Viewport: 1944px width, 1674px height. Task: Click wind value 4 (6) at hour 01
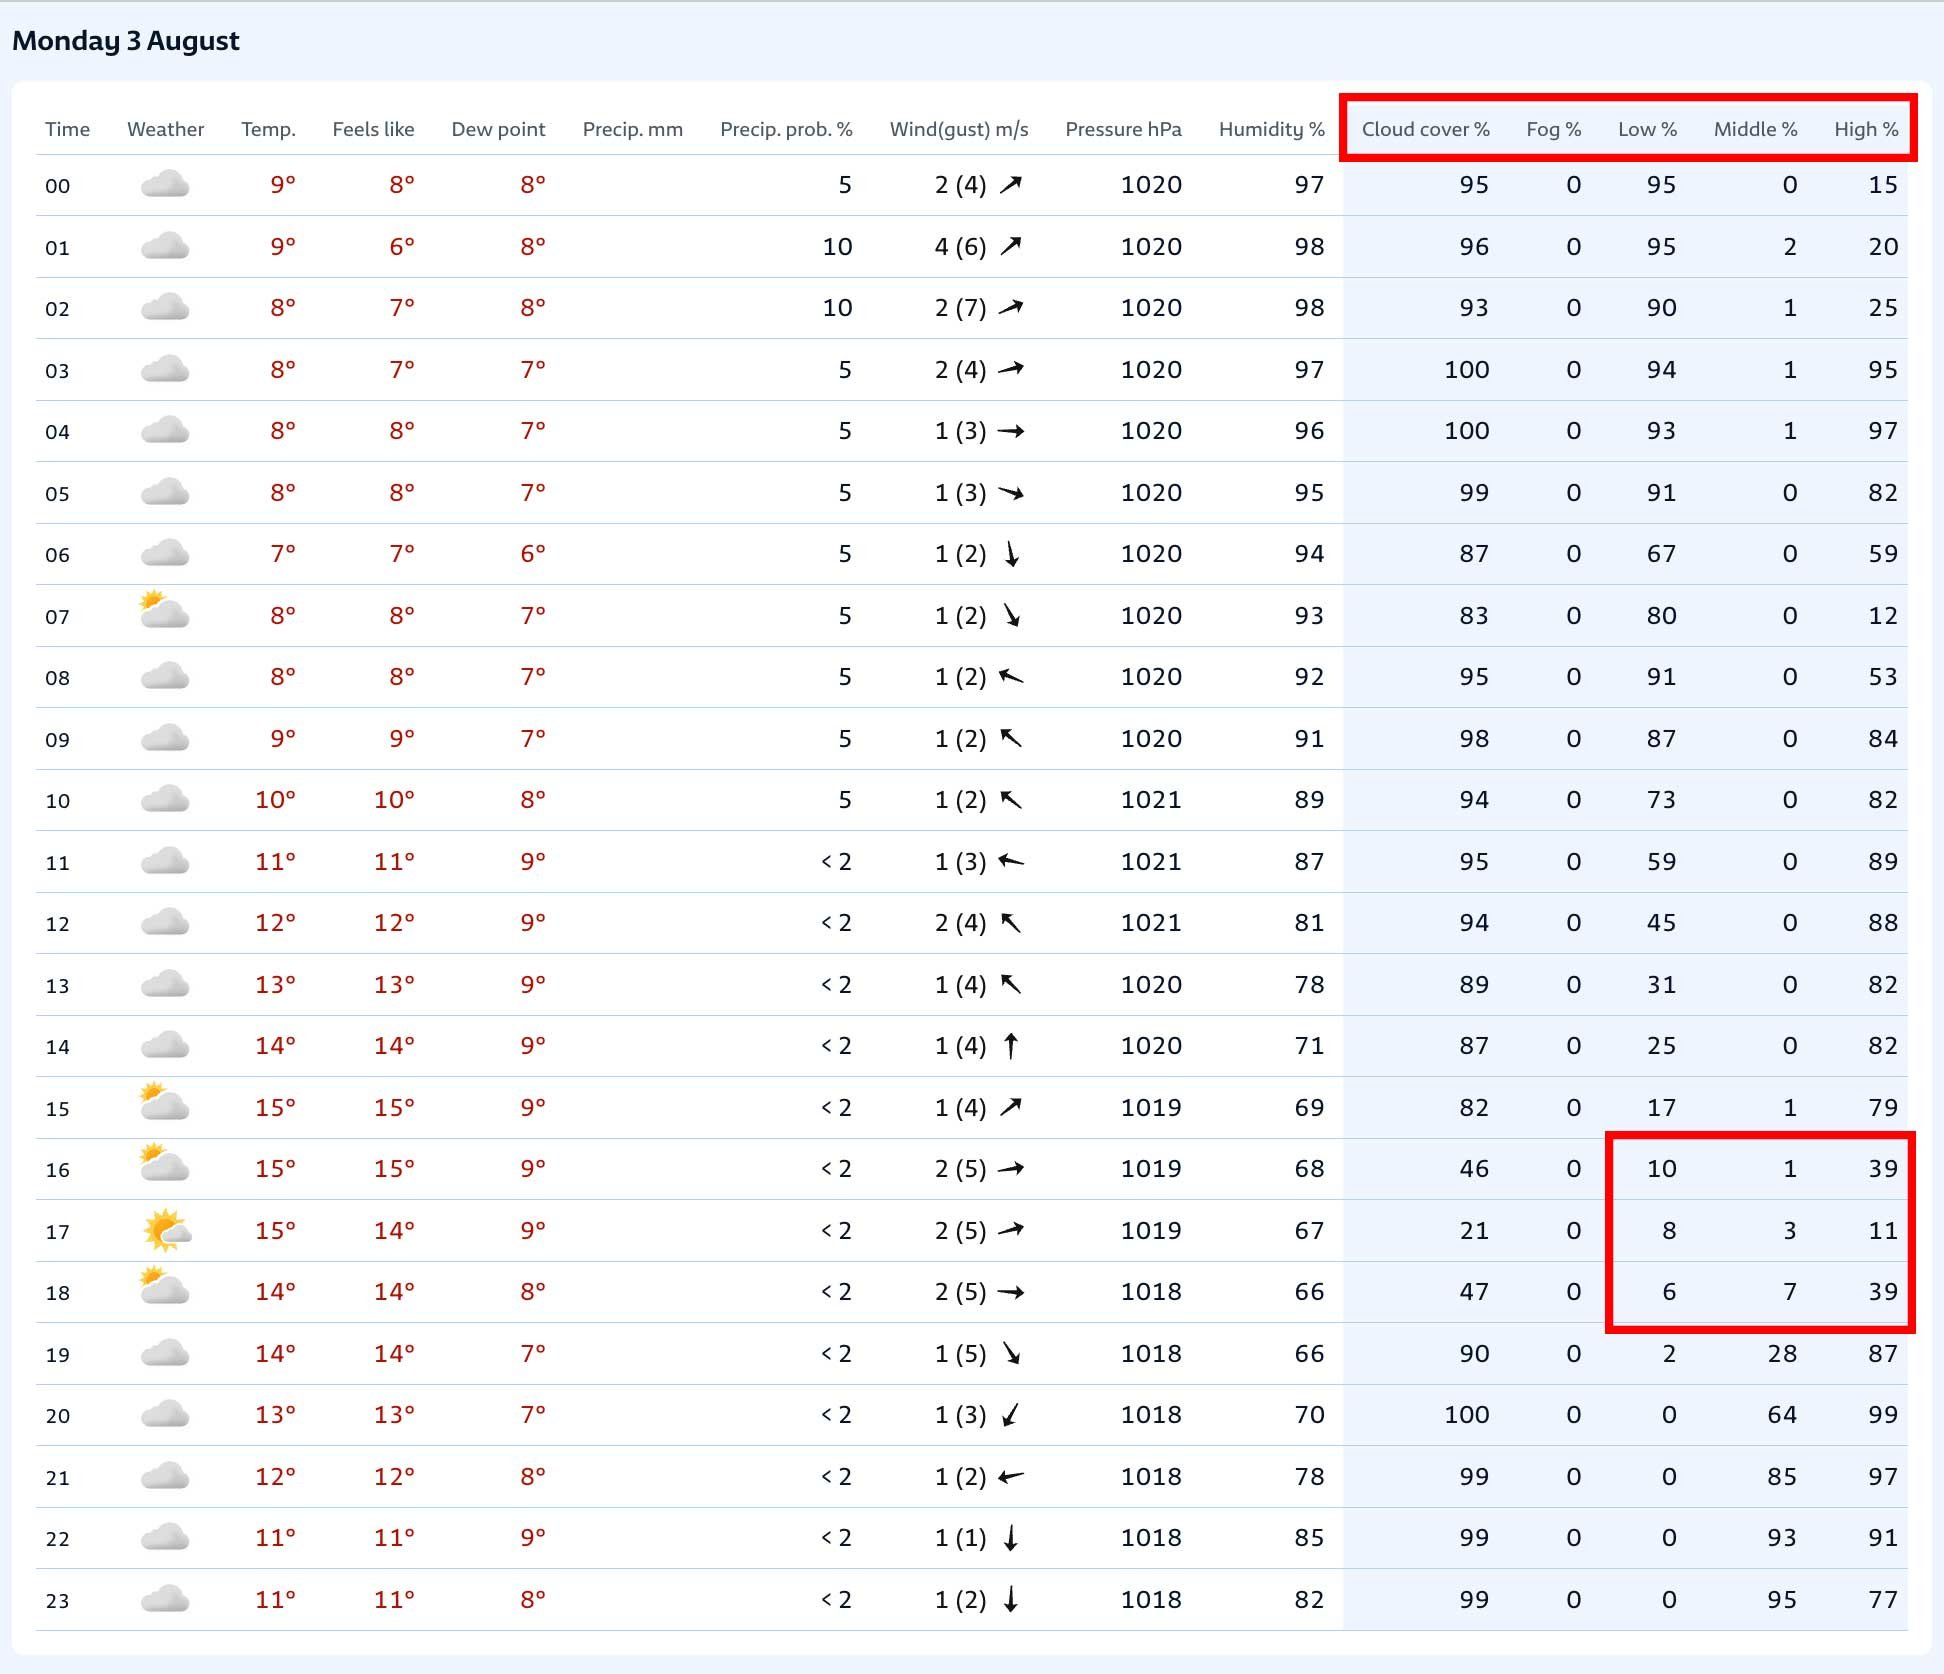point(960,247)
